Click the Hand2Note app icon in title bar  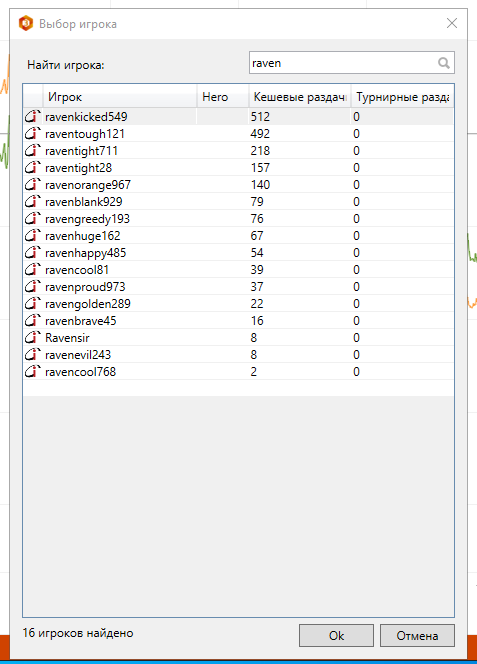click(x=25, y=23)
